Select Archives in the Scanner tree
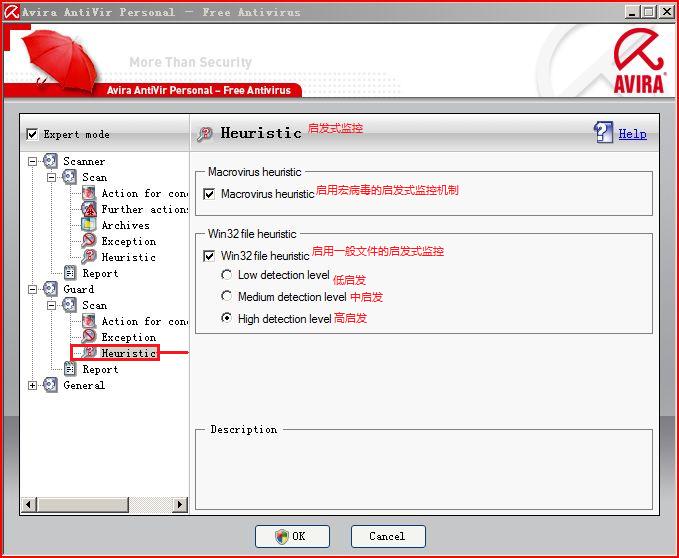679x558 pixels. click(x=126, y=225)
